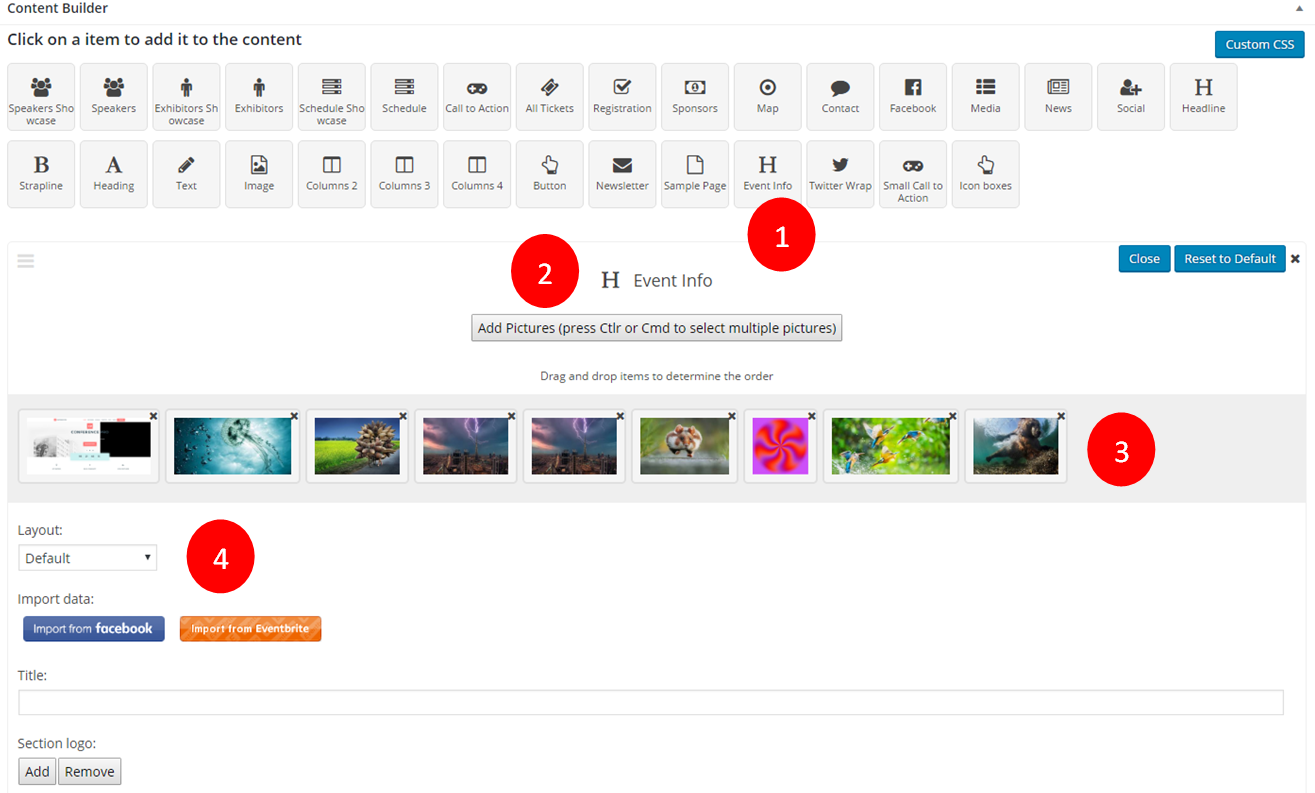1315x793 pixels.
Task: Insert the Sponsors block
Action: 695,97
